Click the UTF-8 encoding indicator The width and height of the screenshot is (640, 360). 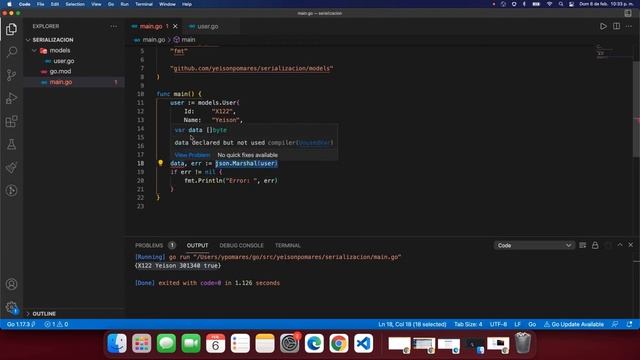pos(498,324)
